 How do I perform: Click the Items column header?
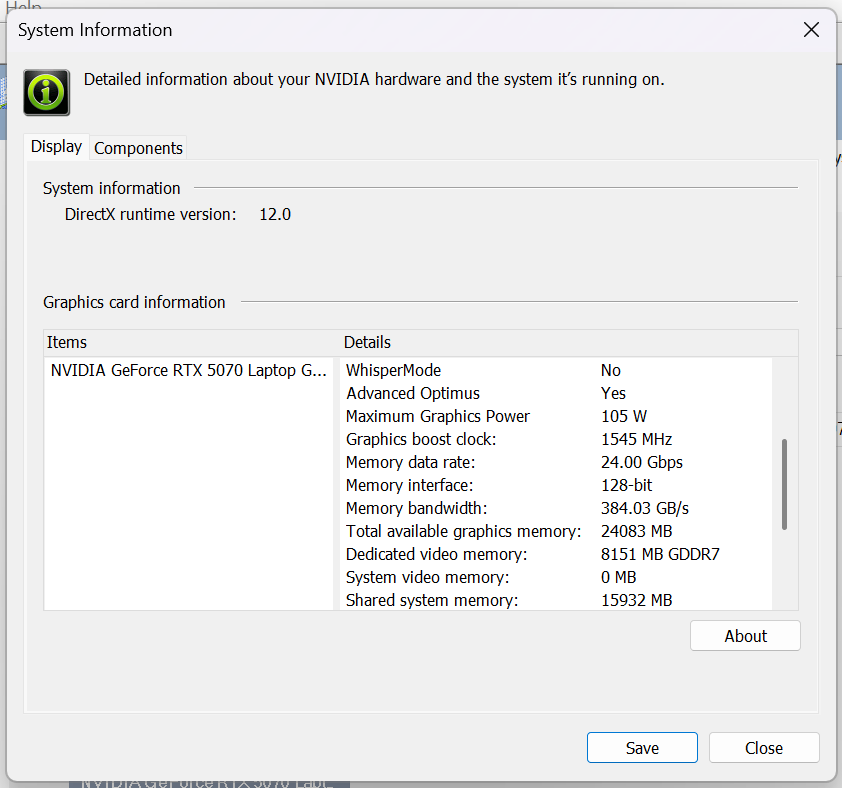pyautogui.click(x=192, y=342)
